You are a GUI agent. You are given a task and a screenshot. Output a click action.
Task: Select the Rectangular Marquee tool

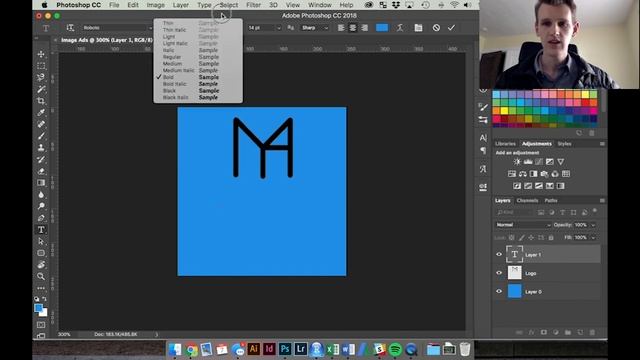tap(41, 66)
